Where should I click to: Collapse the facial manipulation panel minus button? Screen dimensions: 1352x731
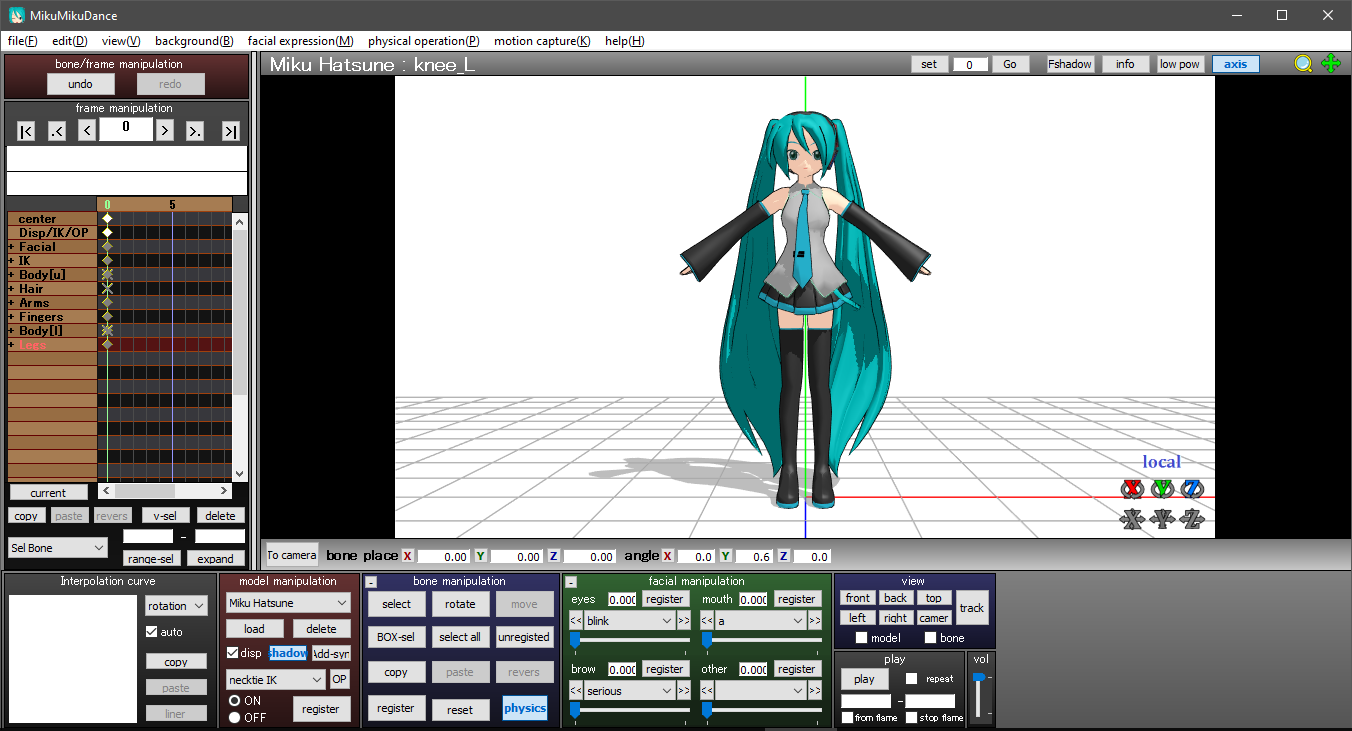(571, 582)
